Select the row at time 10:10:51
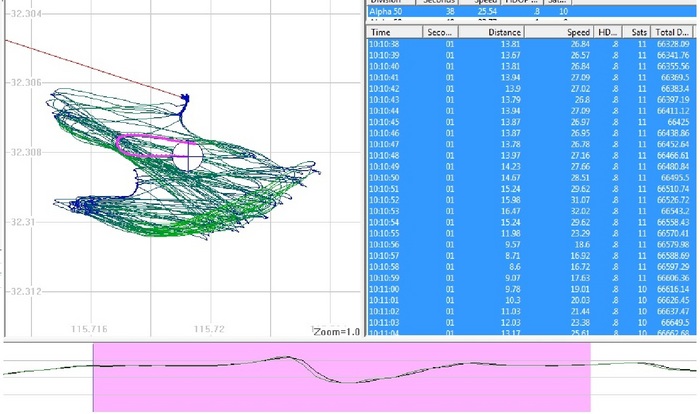Screen dimensions: 700x414 [531, 189]
